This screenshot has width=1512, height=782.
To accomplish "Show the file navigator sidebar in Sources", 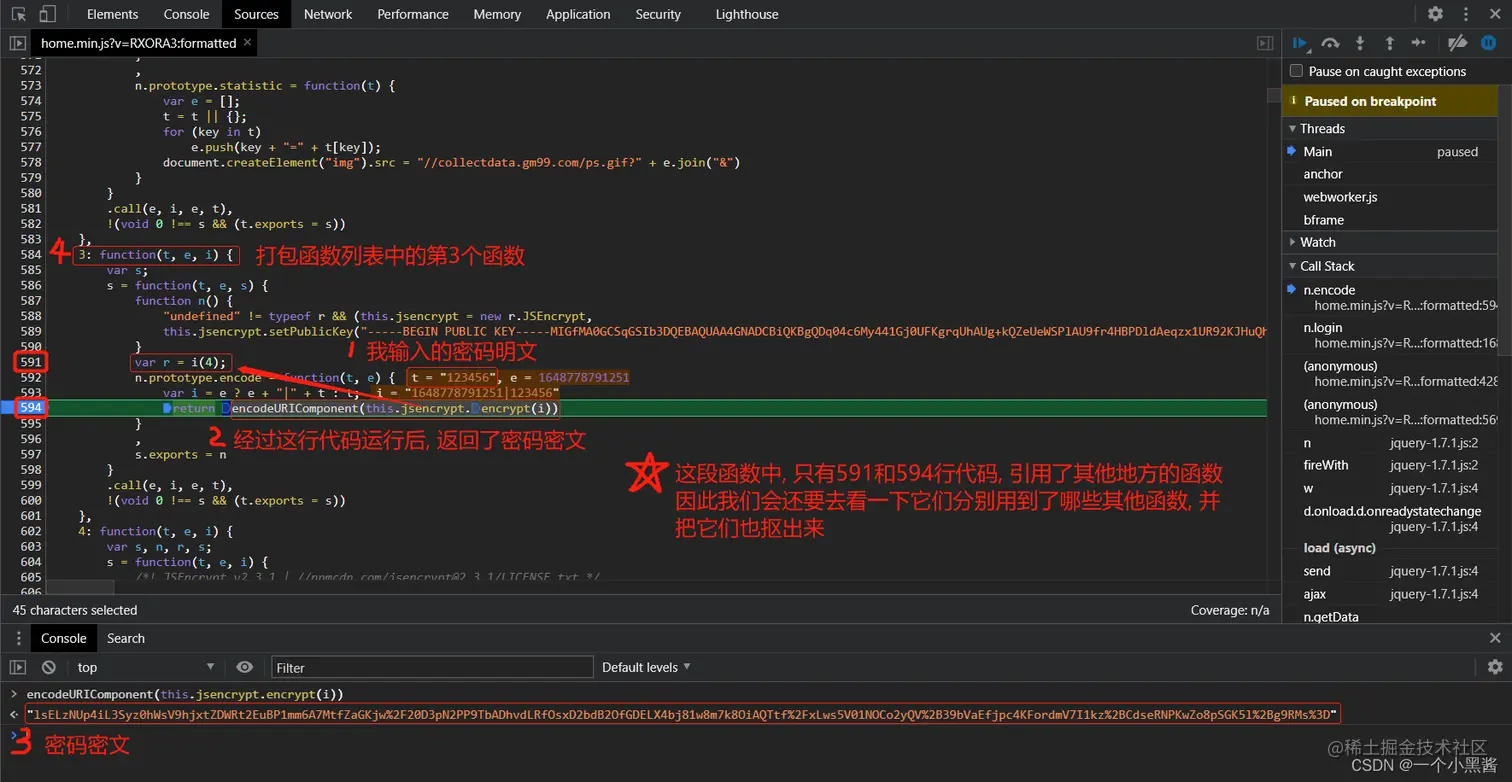I will pyautogui.click(x=17, y=43).
